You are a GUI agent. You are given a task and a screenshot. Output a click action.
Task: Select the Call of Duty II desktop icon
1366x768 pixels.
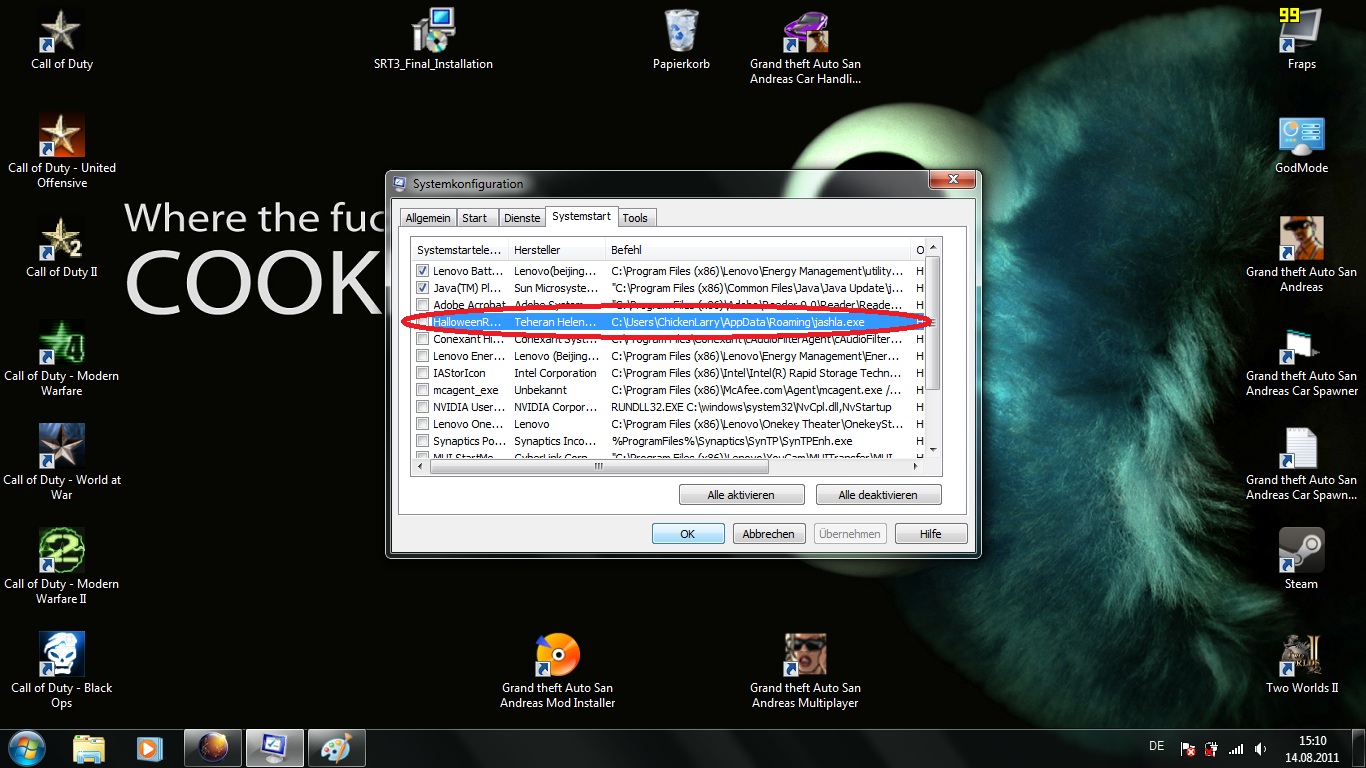pyautogui.click(x=62, y=248)
